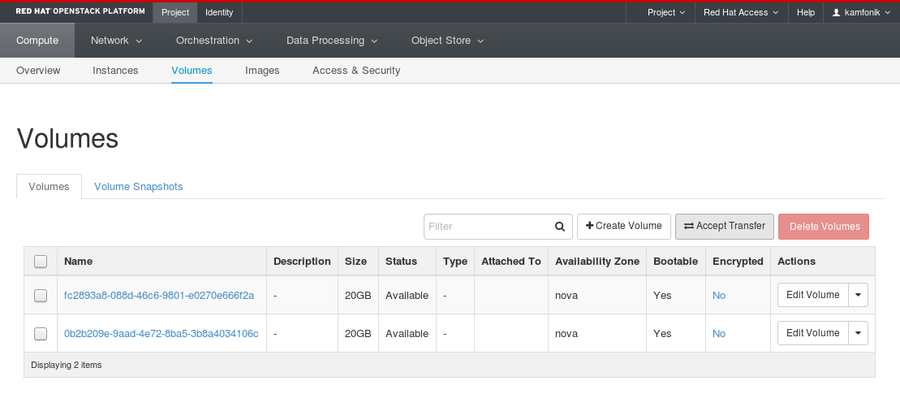Image resolution: width=900 pixels, height=394 pixels.
Task: Open actions dropdown arrow for volume fc2893a8
Action: coord(858,295)
